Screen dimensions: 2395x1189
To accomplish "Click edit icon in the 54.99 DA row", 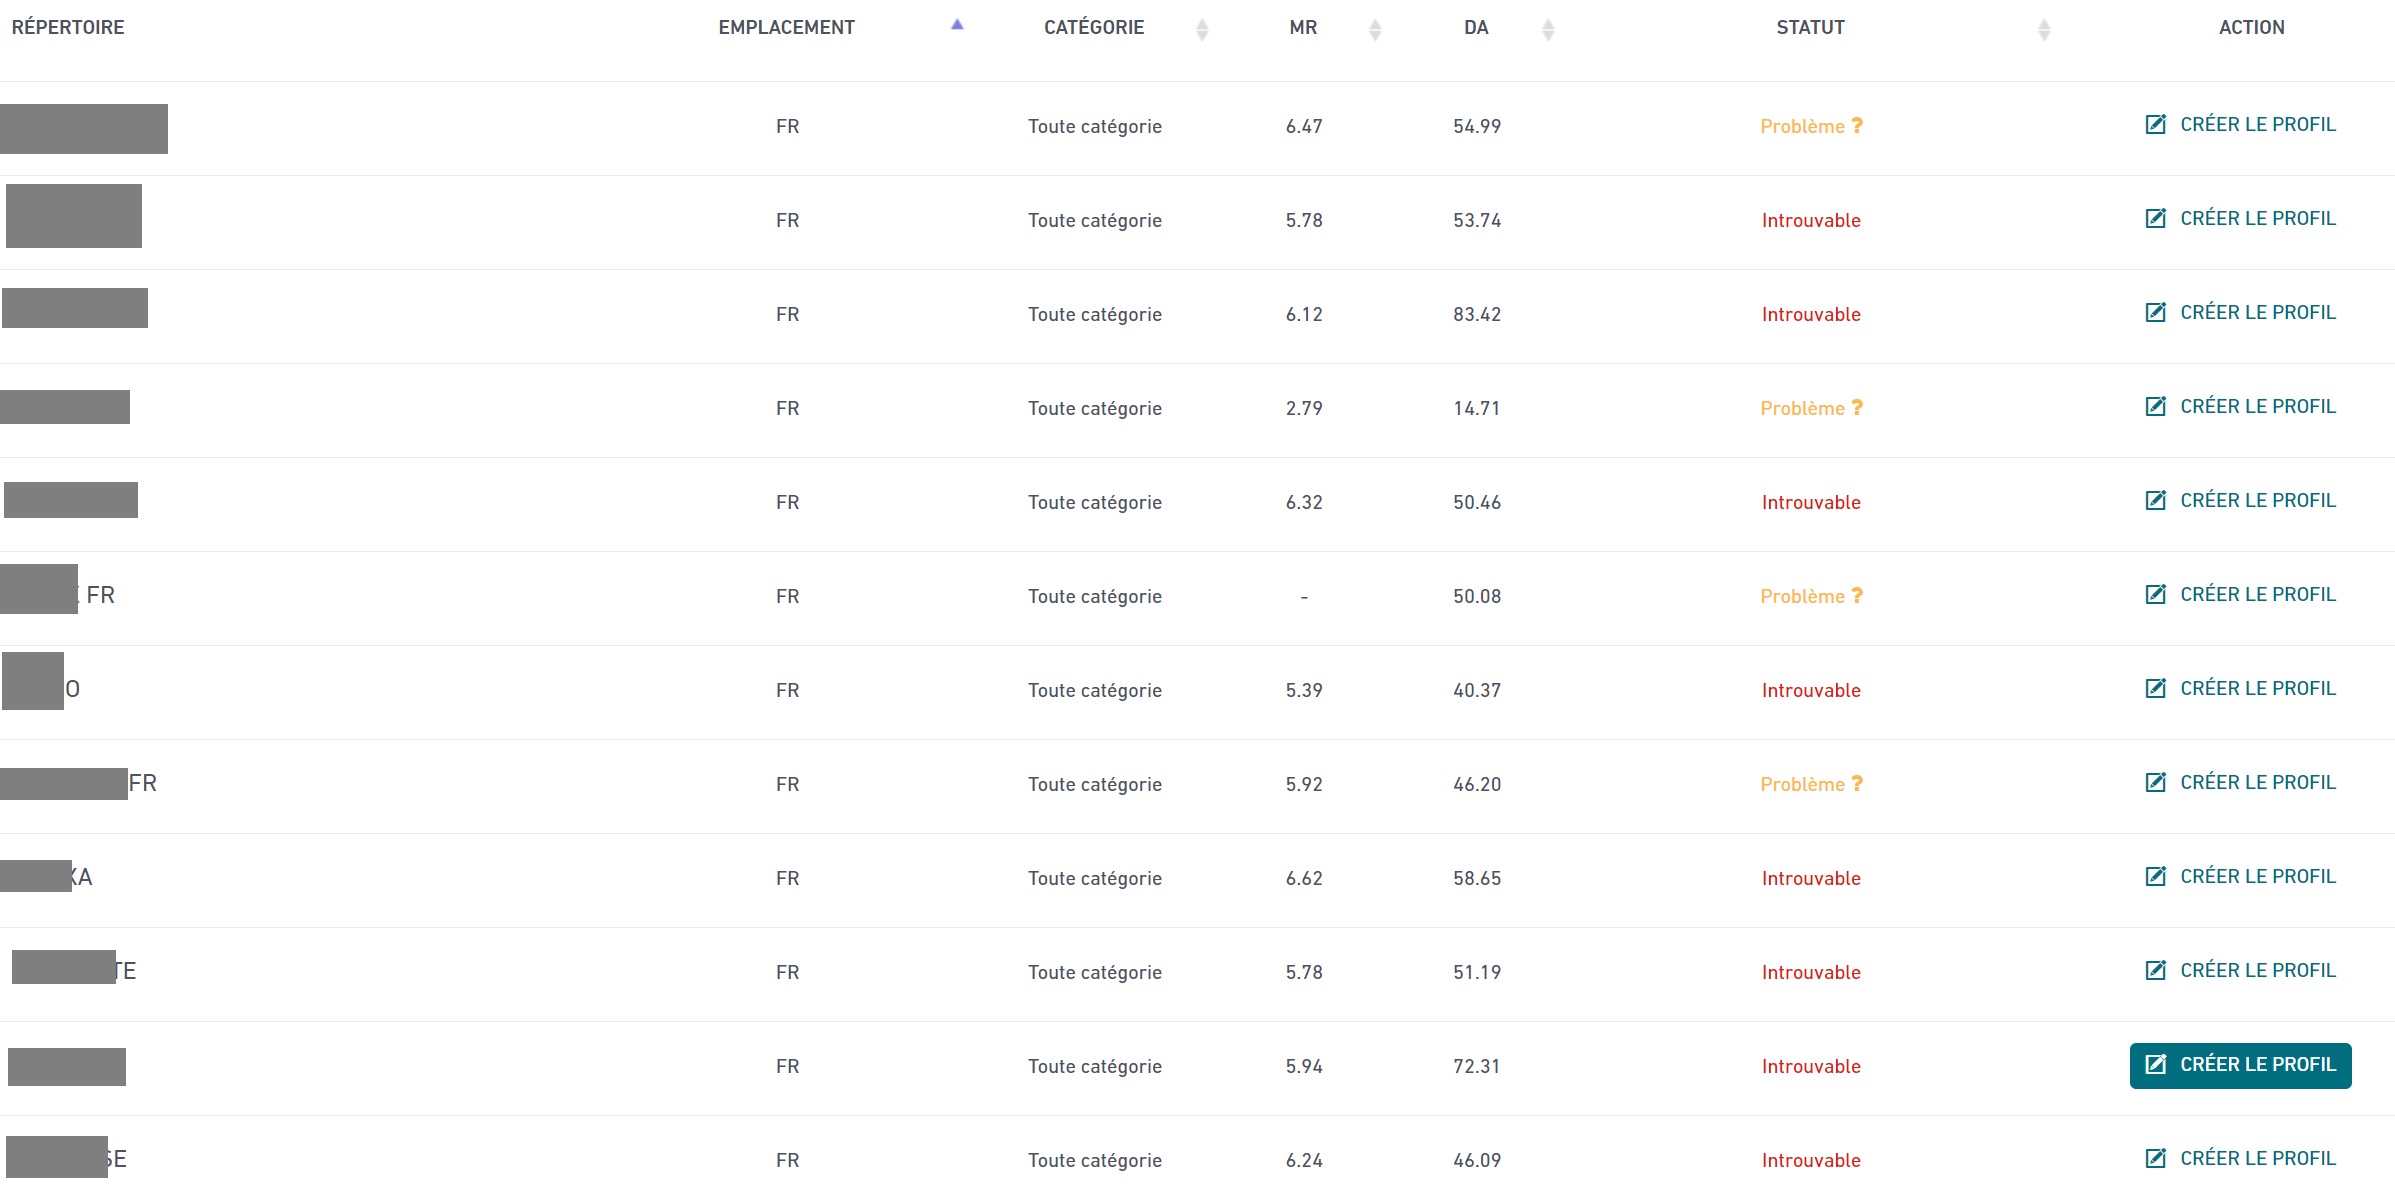I will [x=2156, y=125].
